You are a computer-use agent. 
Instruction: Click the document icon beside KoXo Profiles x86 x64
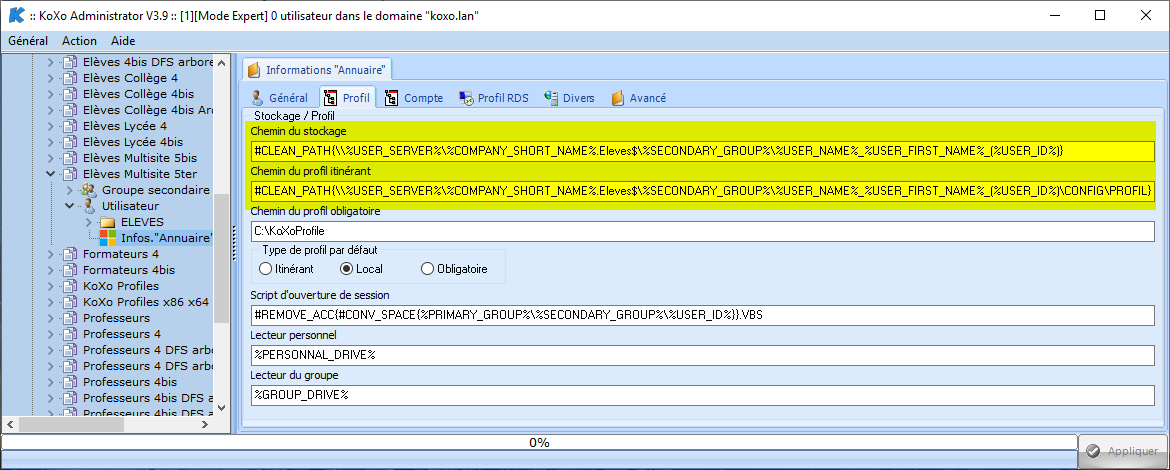pos(70,302)
